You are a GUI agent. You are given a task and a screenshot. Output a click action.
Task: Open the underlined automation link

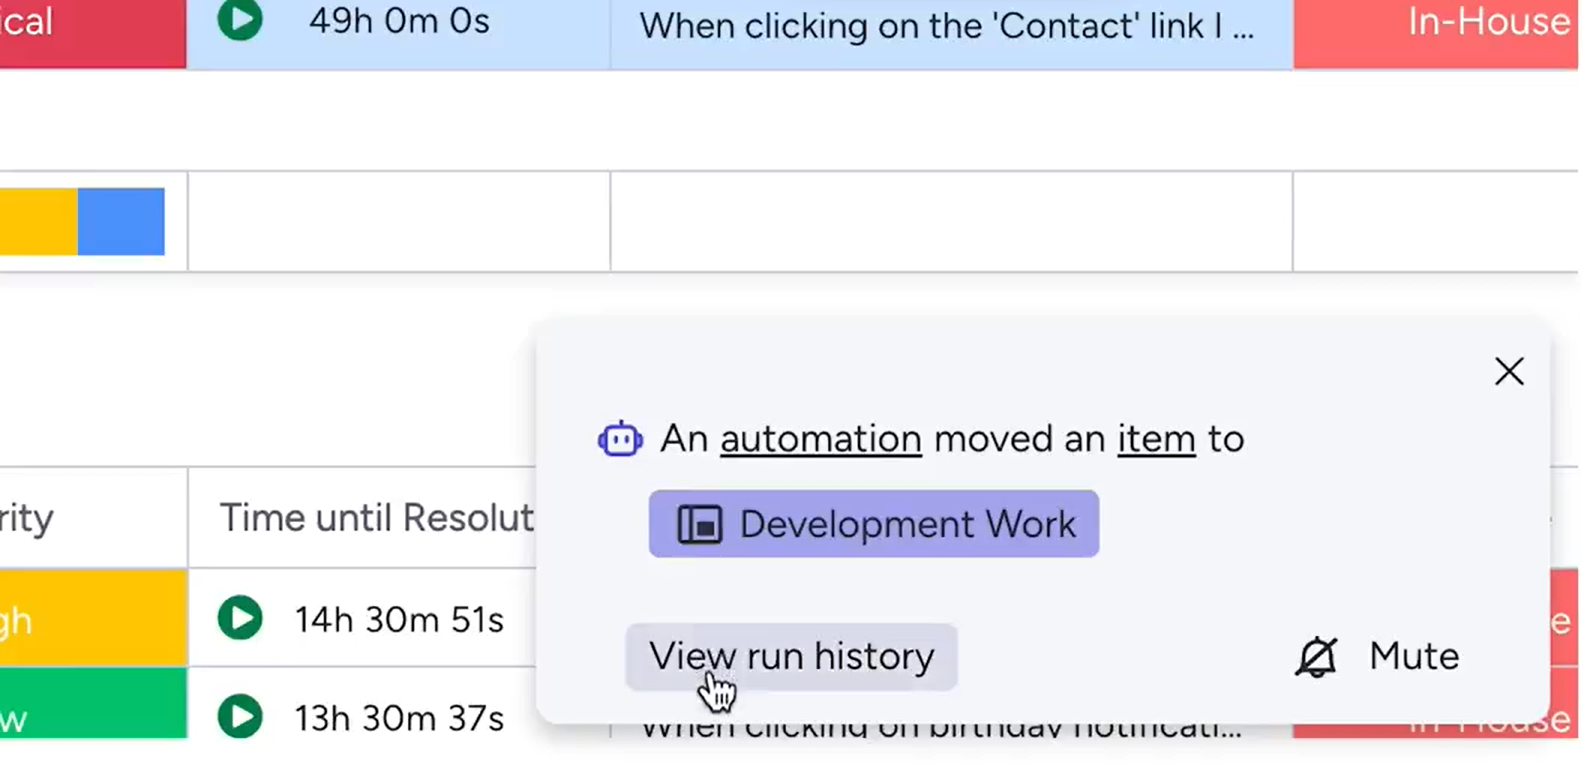[820, 439]
